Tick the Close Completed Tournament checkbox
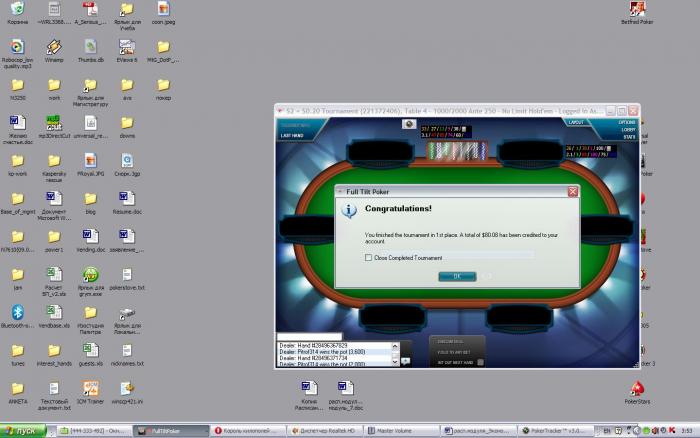 (x=368, y=258)
